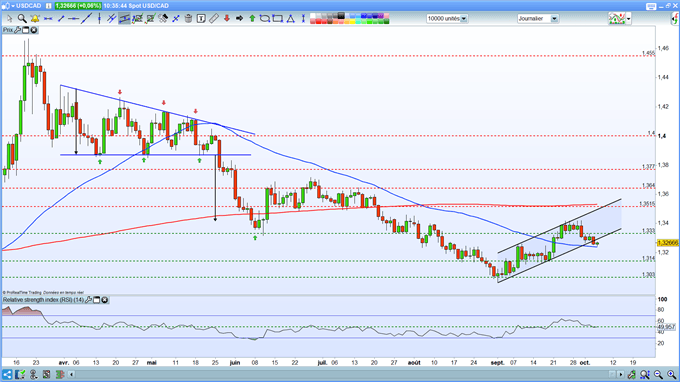Remove the RSI indicator panel
The width and height of the screenshot is (680, 382).
click(x=105, y=300)
